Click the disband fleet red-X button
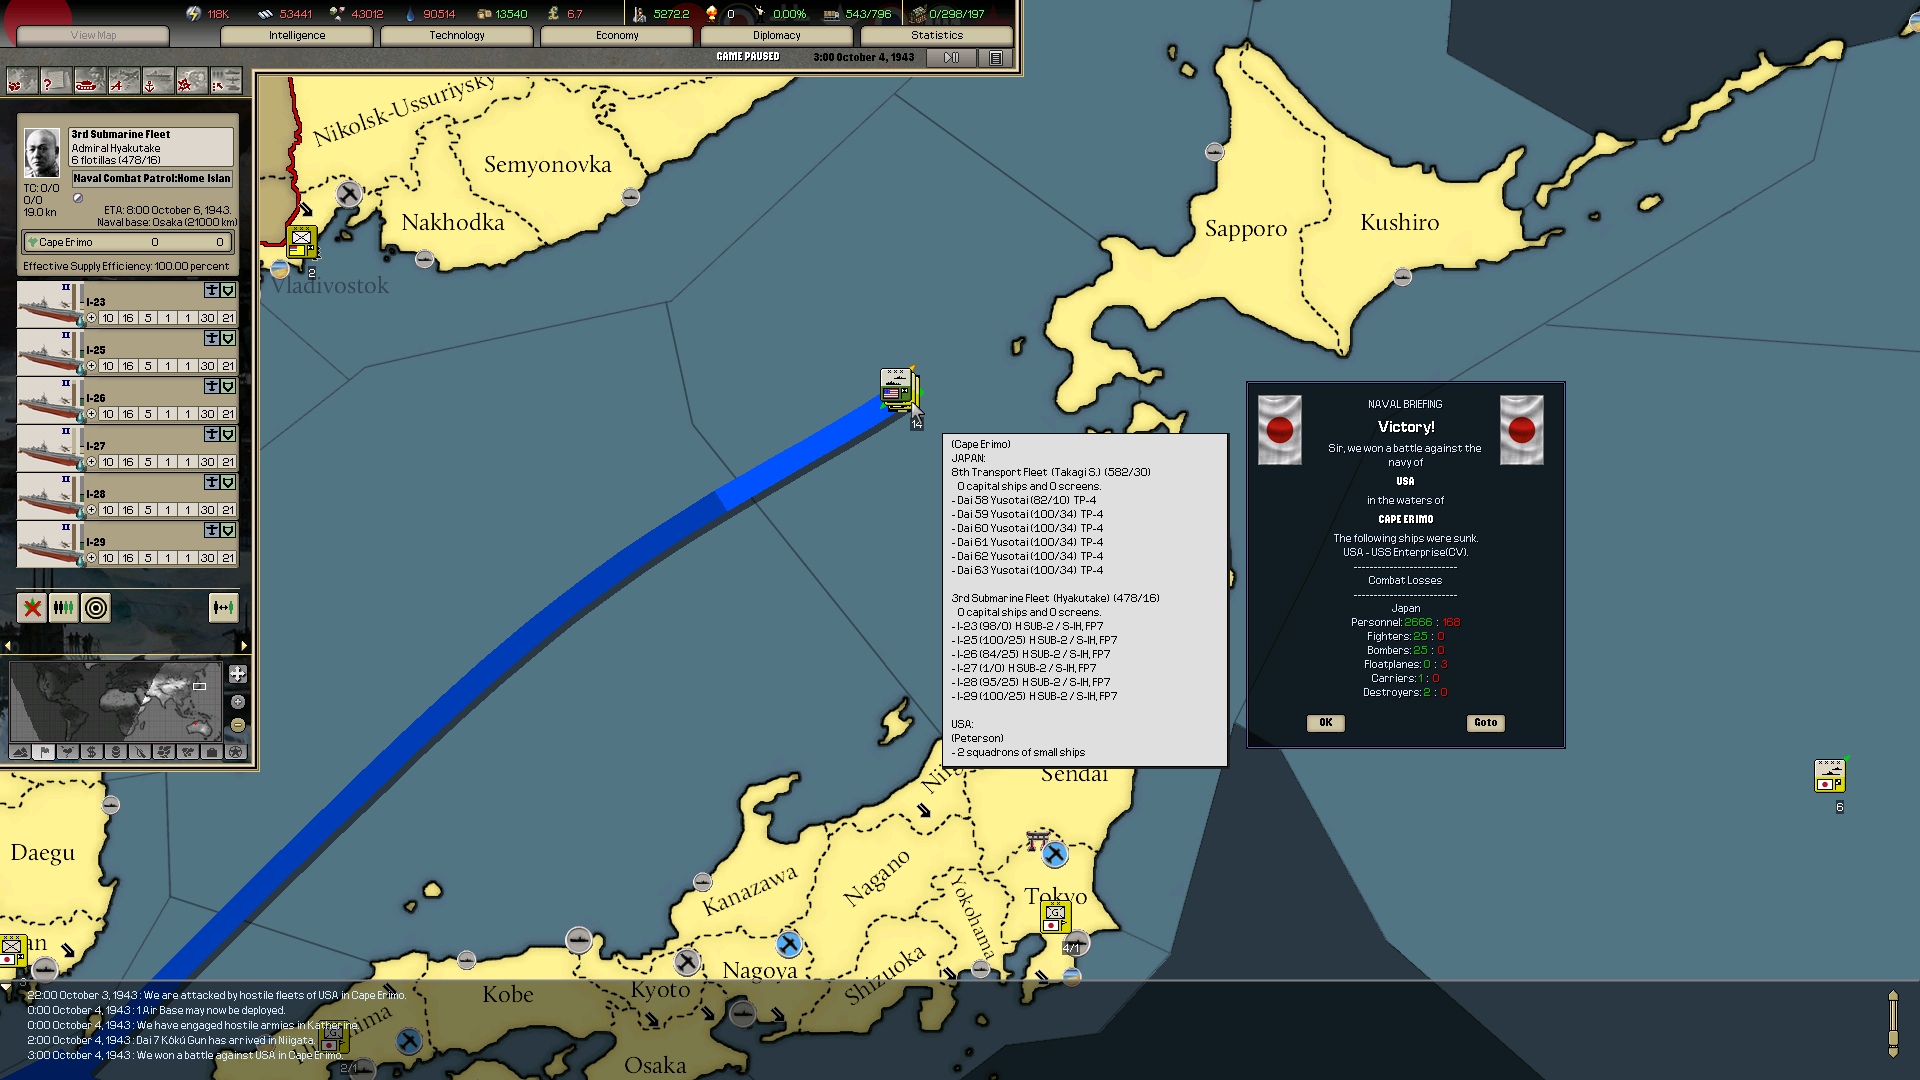Viewport: 1920px width, 1080px height. 32,607
